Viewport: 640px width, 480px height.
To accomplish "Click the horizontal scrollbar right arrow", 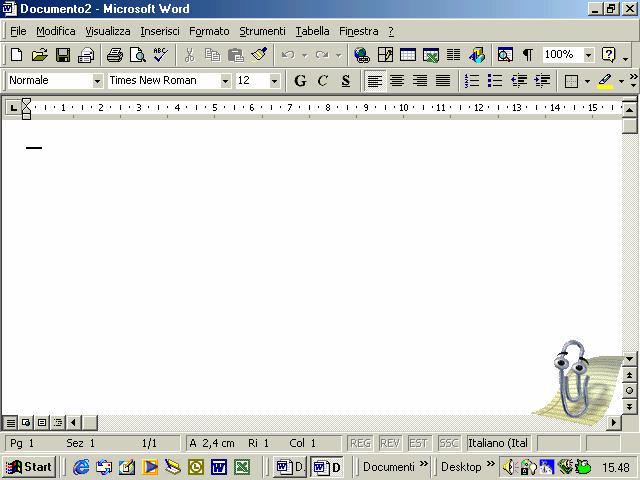I will pyautogui.click(x=613, y=423).
